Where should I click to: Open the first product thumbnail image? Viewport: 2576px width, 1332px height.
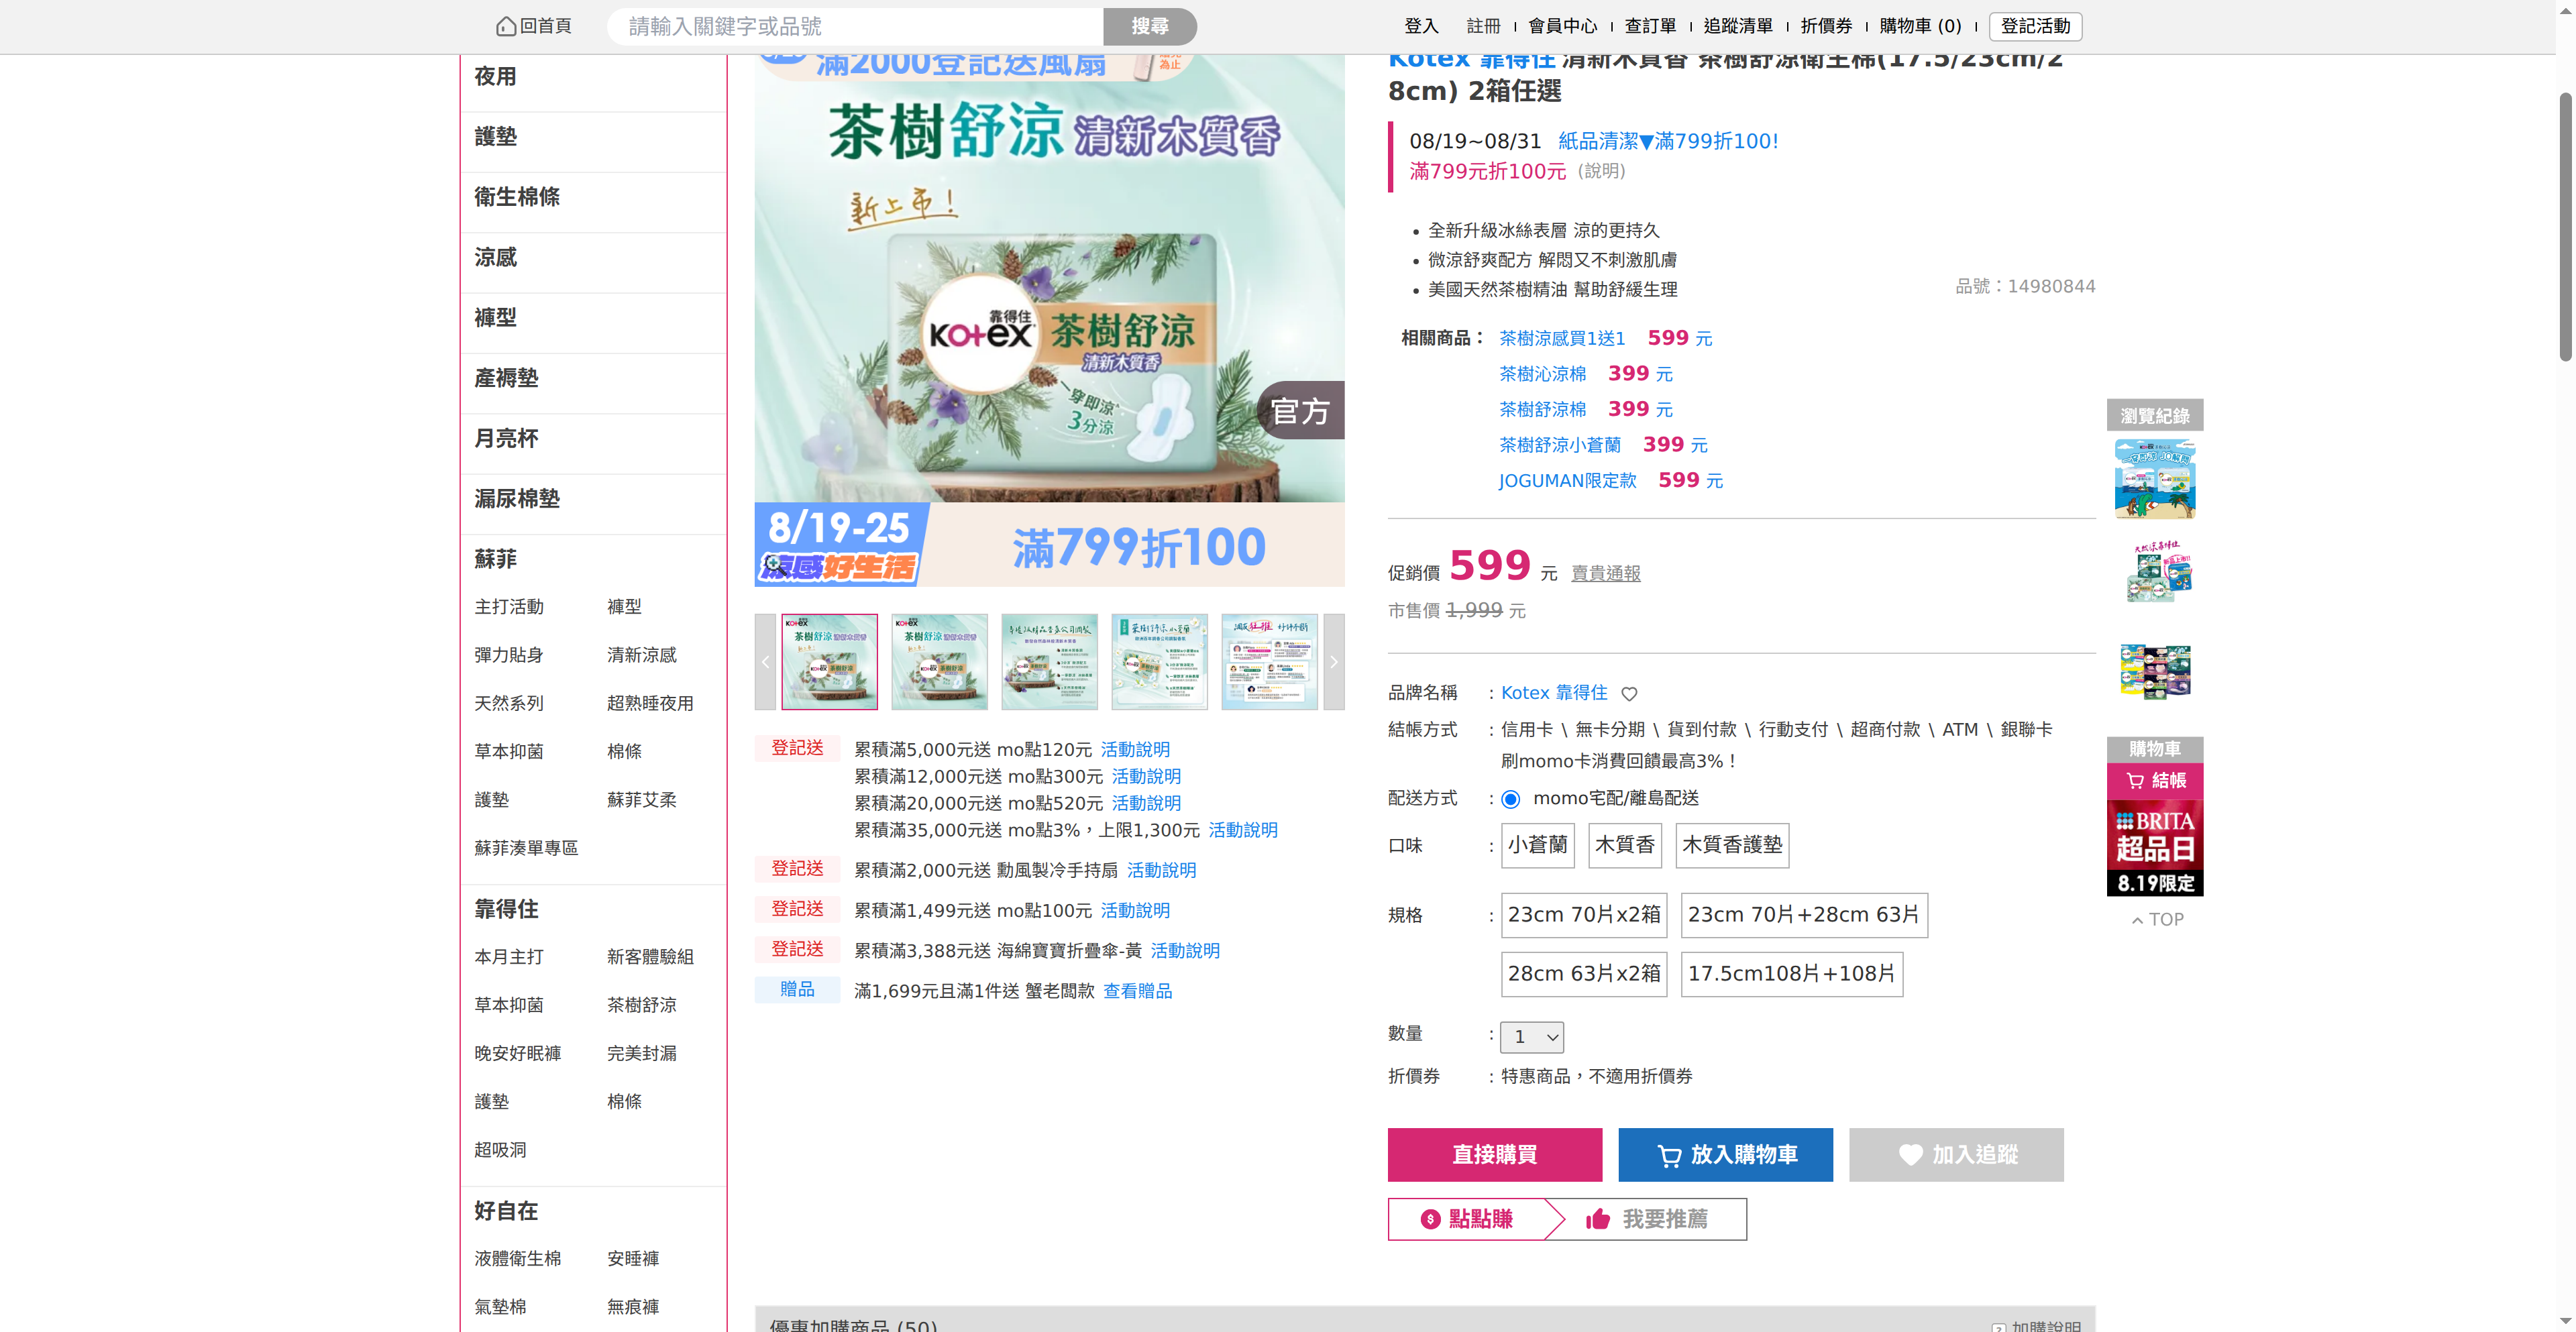pyautogui.click(x=829, y=662)
